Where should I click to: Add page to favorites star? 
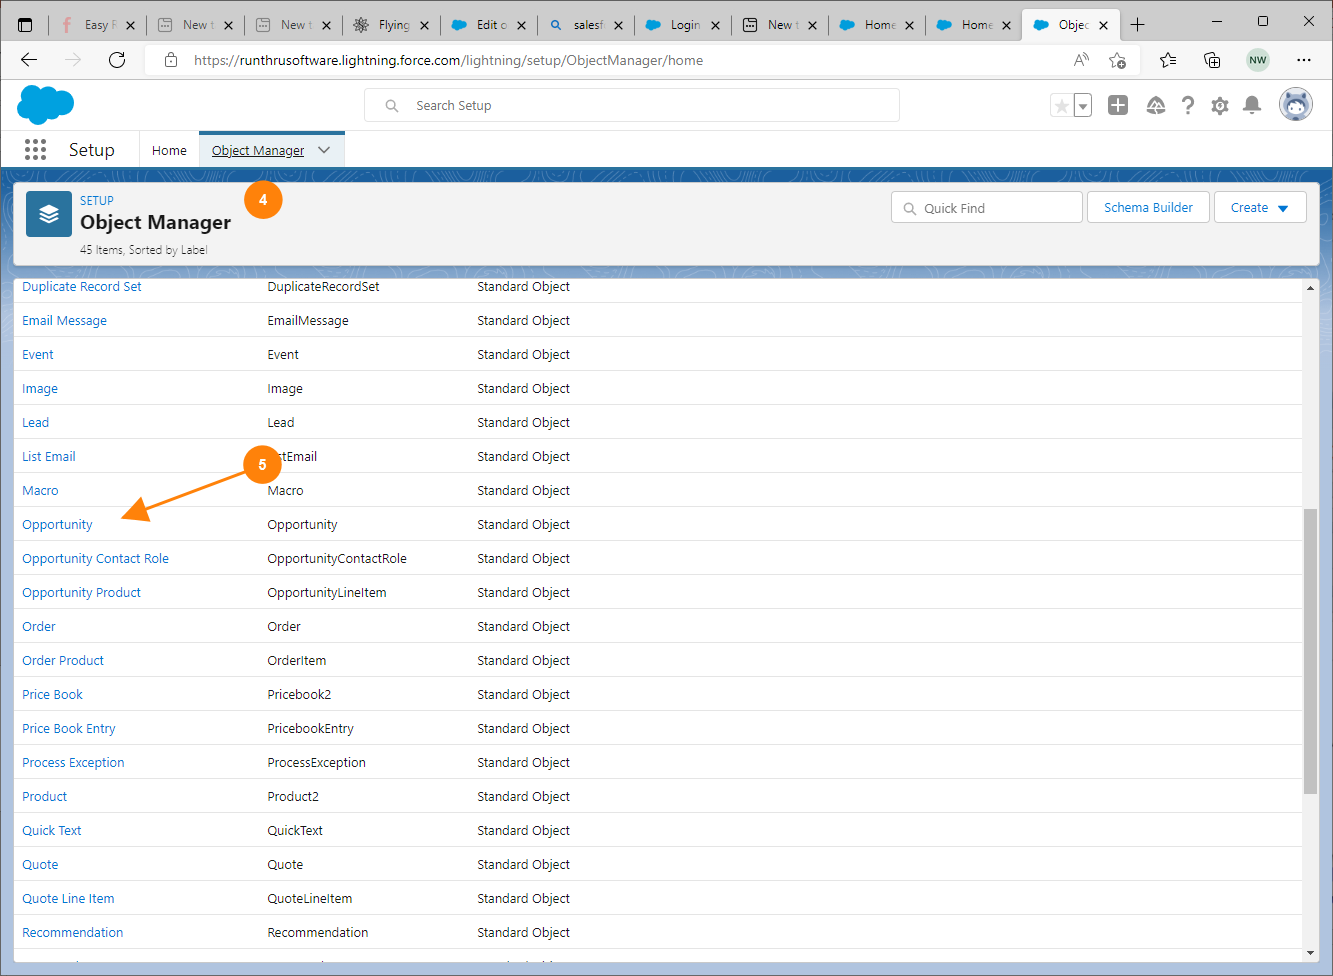tap(1061, 105)
